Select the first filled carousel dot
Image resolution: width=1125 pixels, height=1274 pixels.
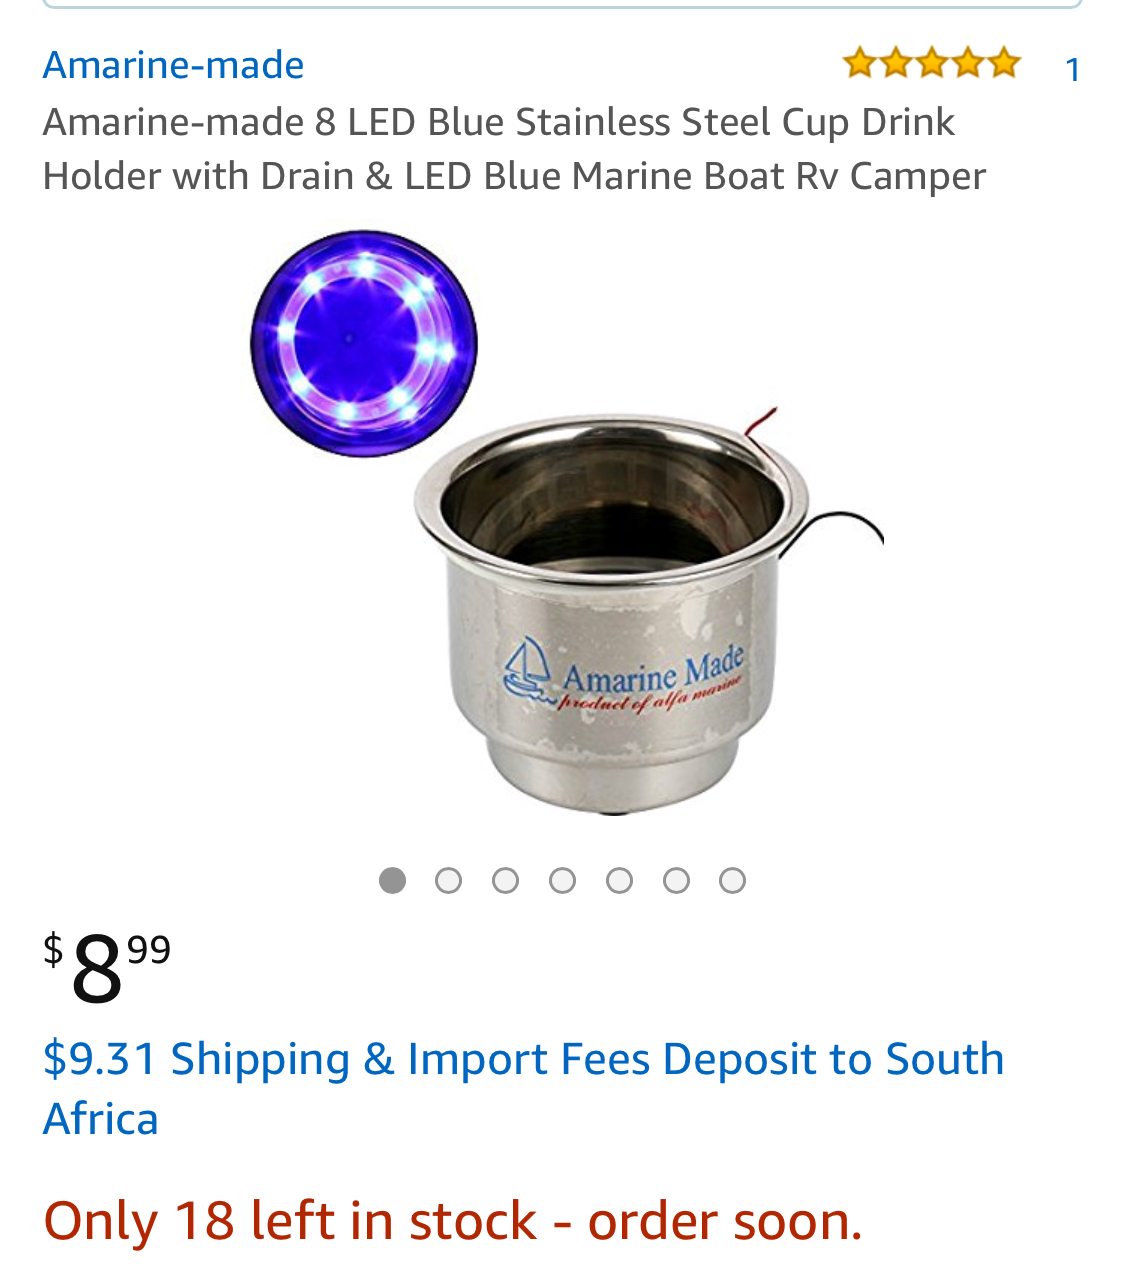(392, 880)
